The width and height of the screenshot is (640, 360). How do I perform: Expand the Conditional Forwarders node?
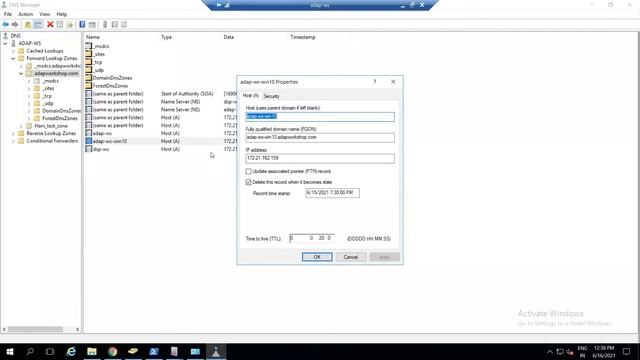[13, 141]
